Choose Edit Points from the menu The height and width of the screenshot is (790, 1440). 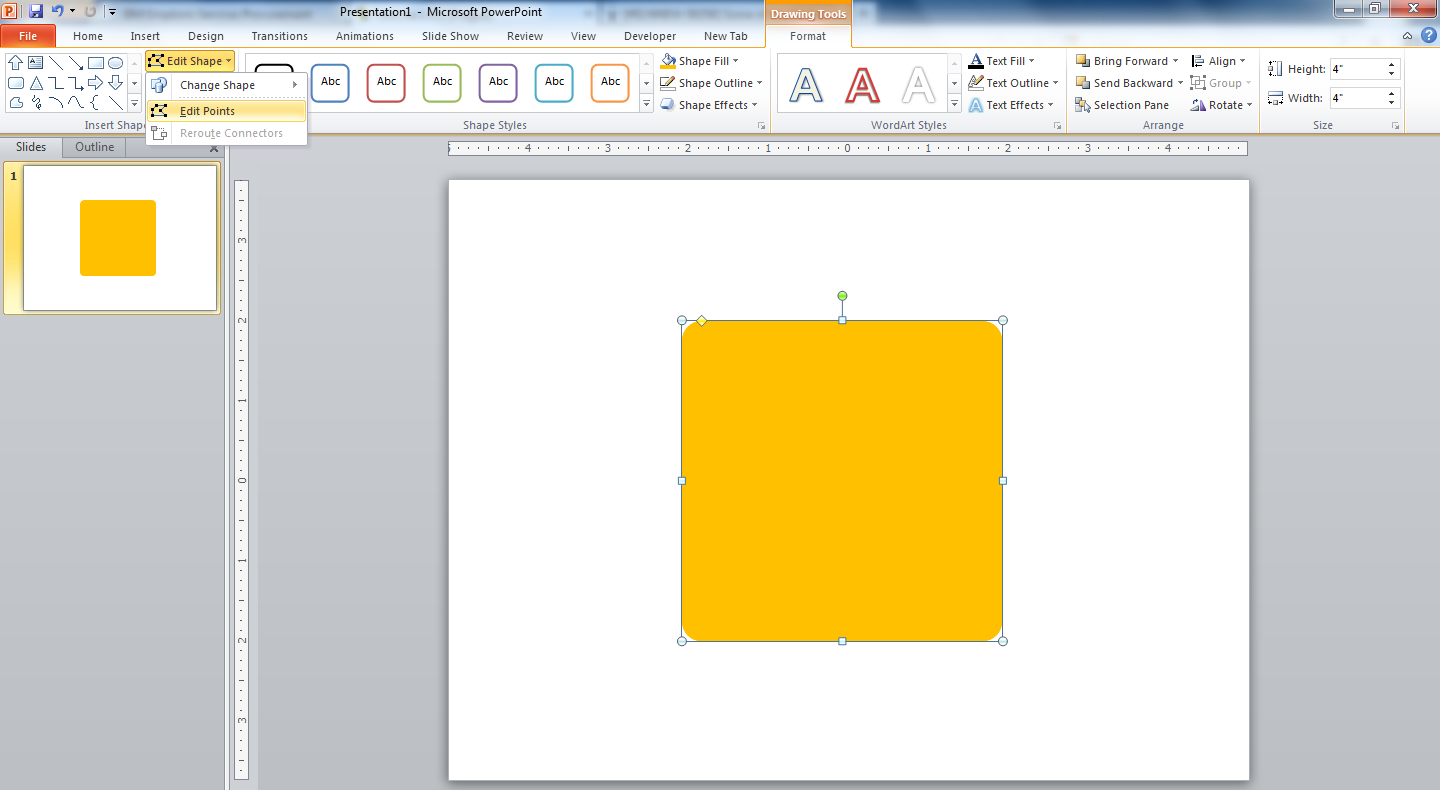(x=226, y=111)
